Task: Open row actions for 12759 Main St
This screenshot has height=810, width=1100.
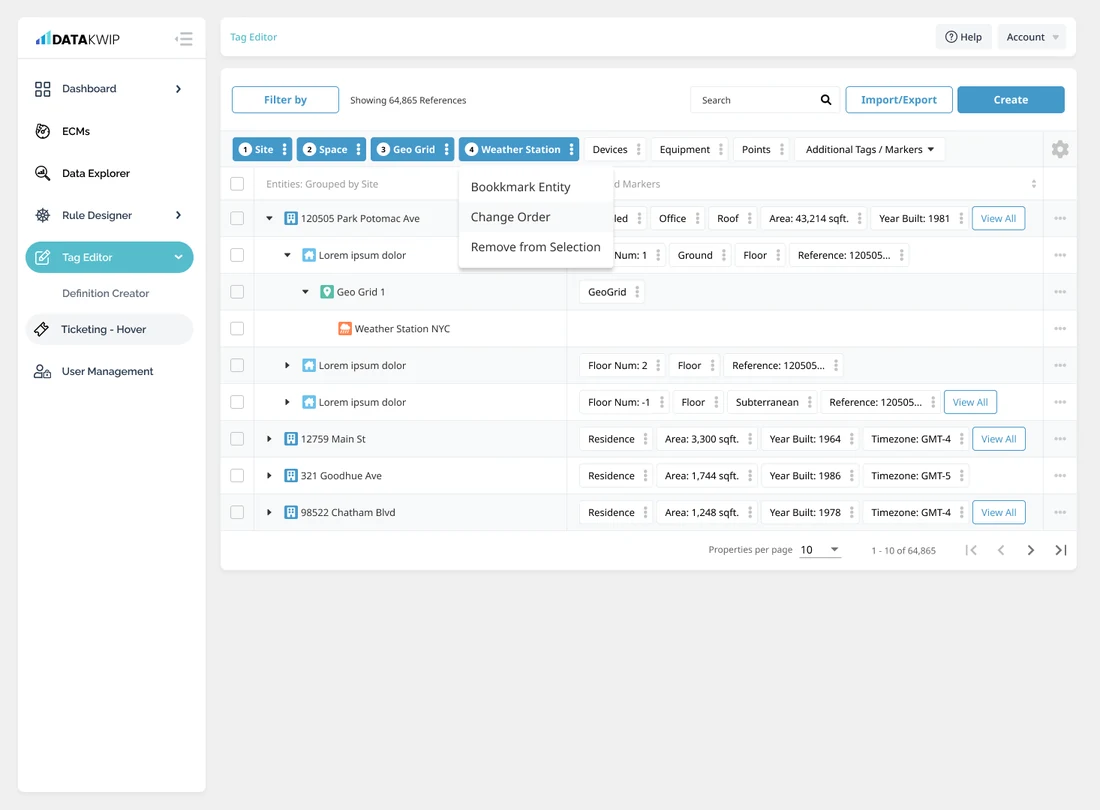Action: pyautogui.click(x=1060, y=439)
